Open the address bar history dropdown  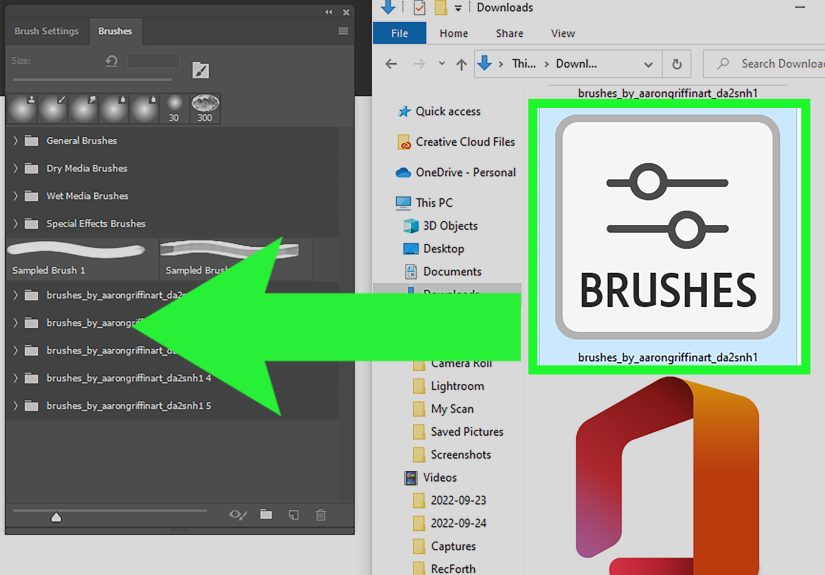coord(648,65)
